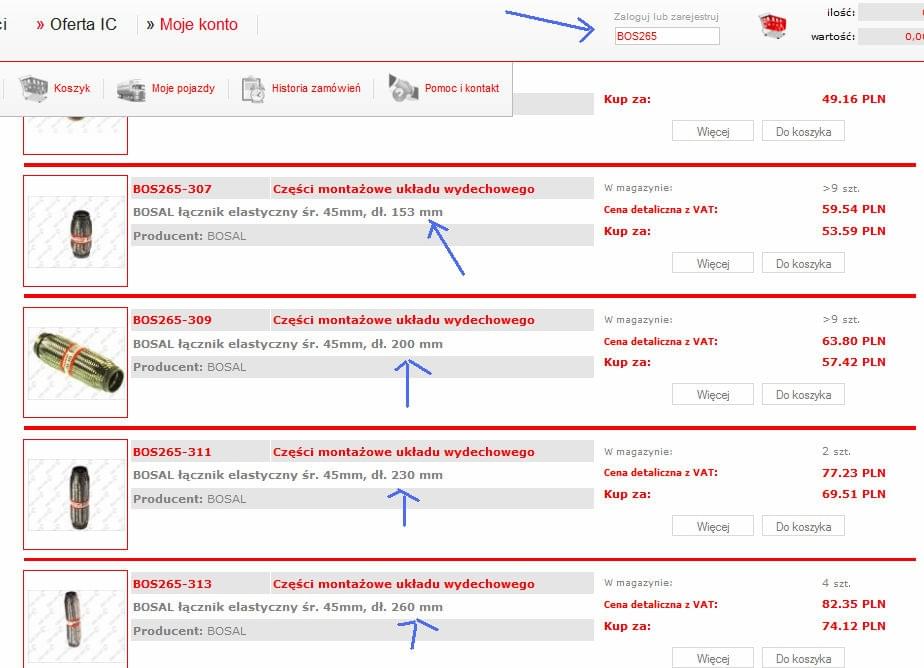Click retail price 77.23 PLN
The width and height of the screenshot is (924, 668).
[854, 473]
